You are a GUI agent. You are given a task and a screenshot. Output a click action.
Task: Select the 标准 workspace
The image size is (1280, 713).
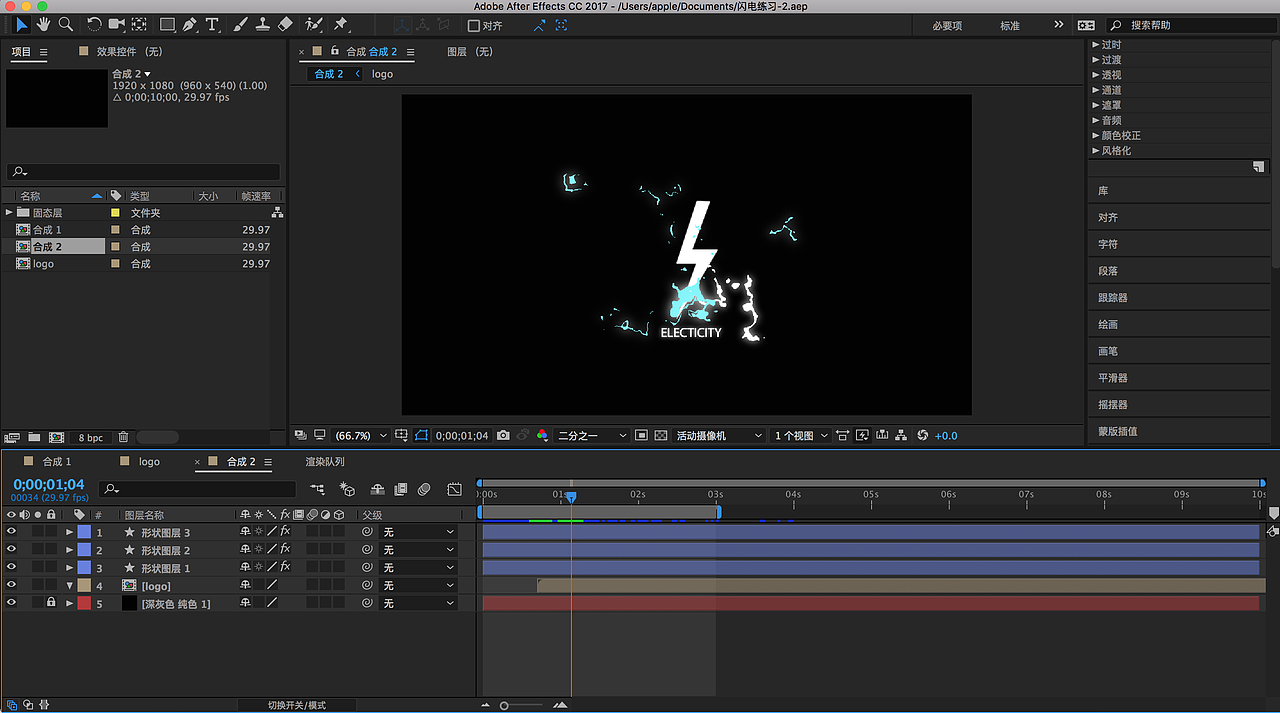[x=1010, y=26]
